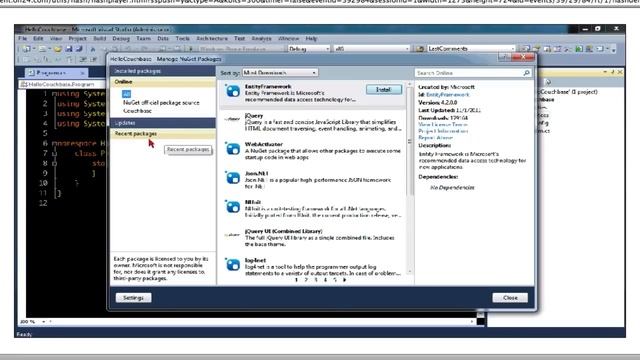Open the Tools menu
Viewport: 640px width, 360px height.
[x=182, y=38]
